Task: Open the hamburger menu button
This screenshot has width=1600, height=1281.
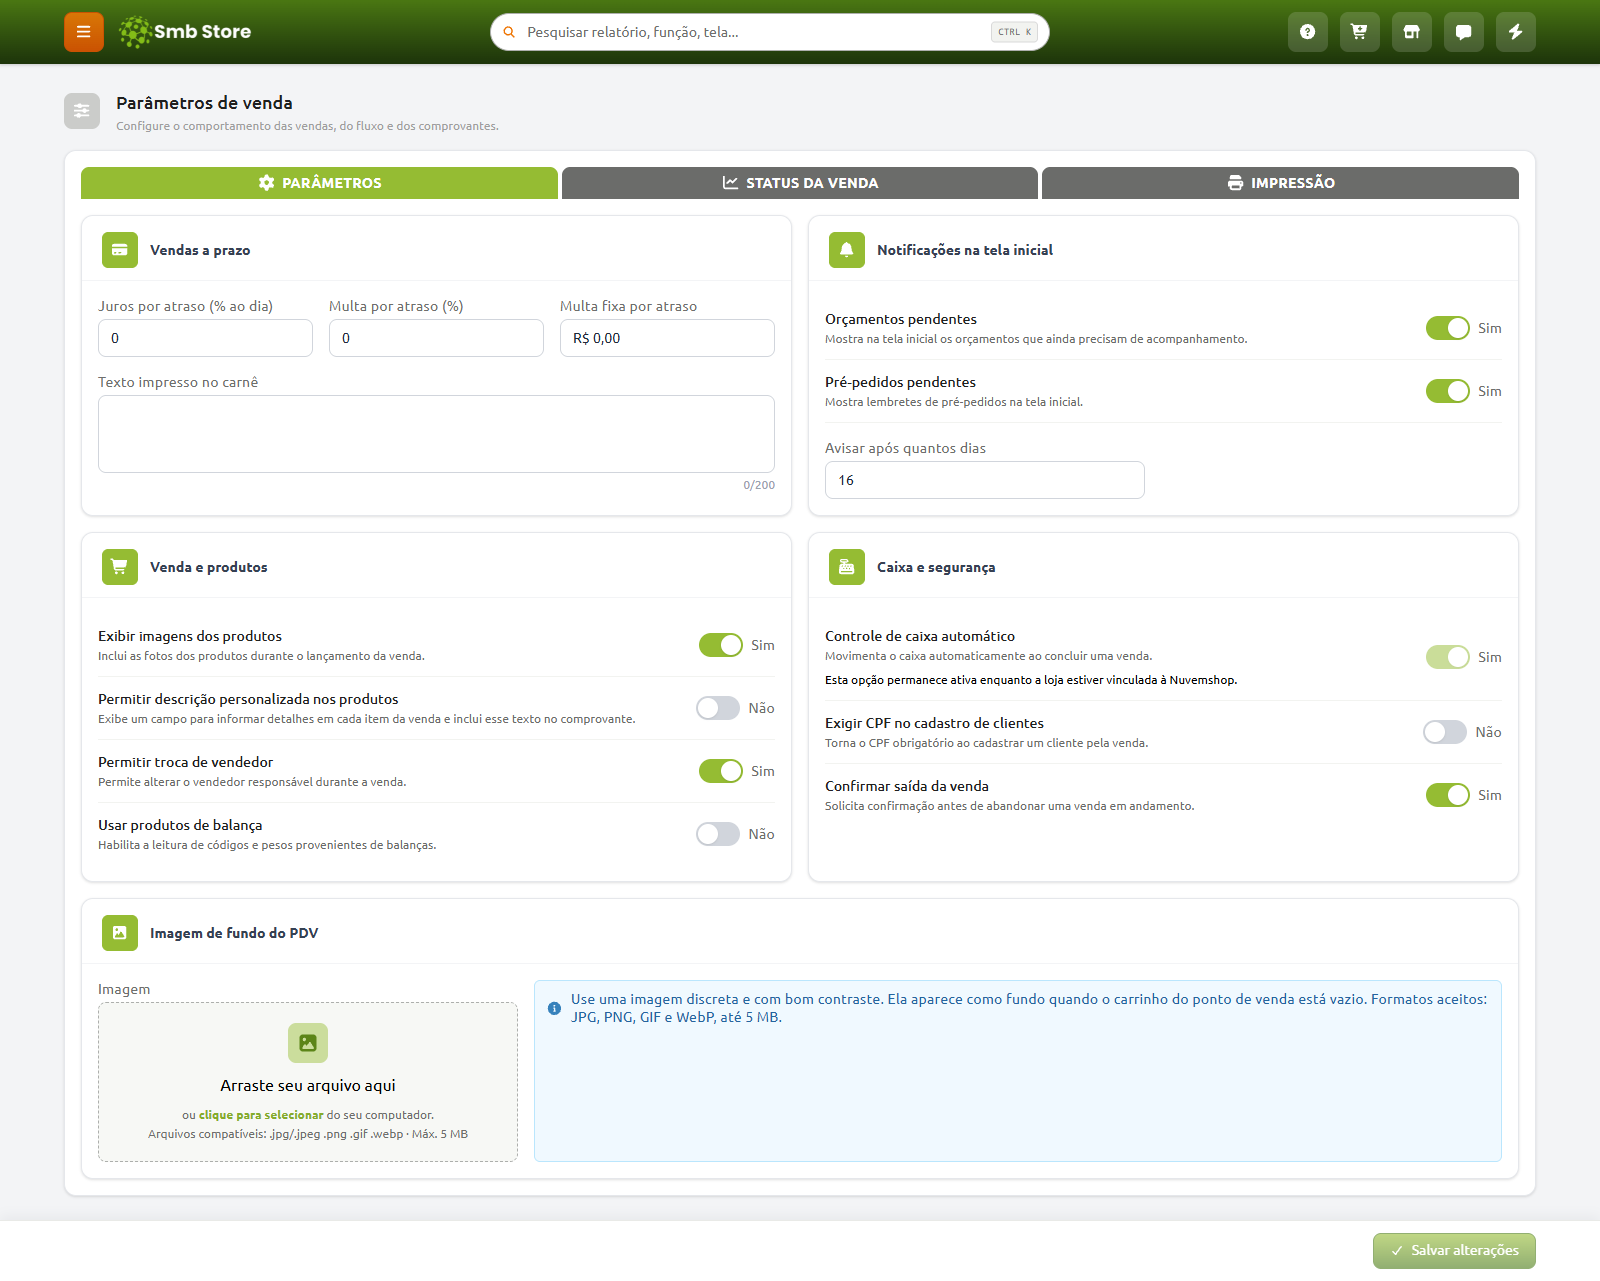Action: click(x=84, y=32)
